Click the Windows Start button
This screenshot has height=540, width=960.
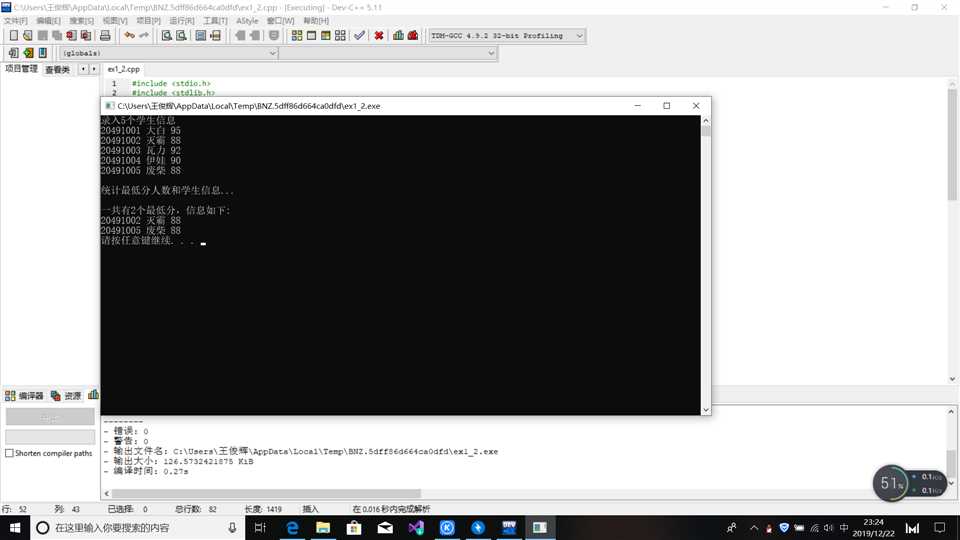(15, 528)
